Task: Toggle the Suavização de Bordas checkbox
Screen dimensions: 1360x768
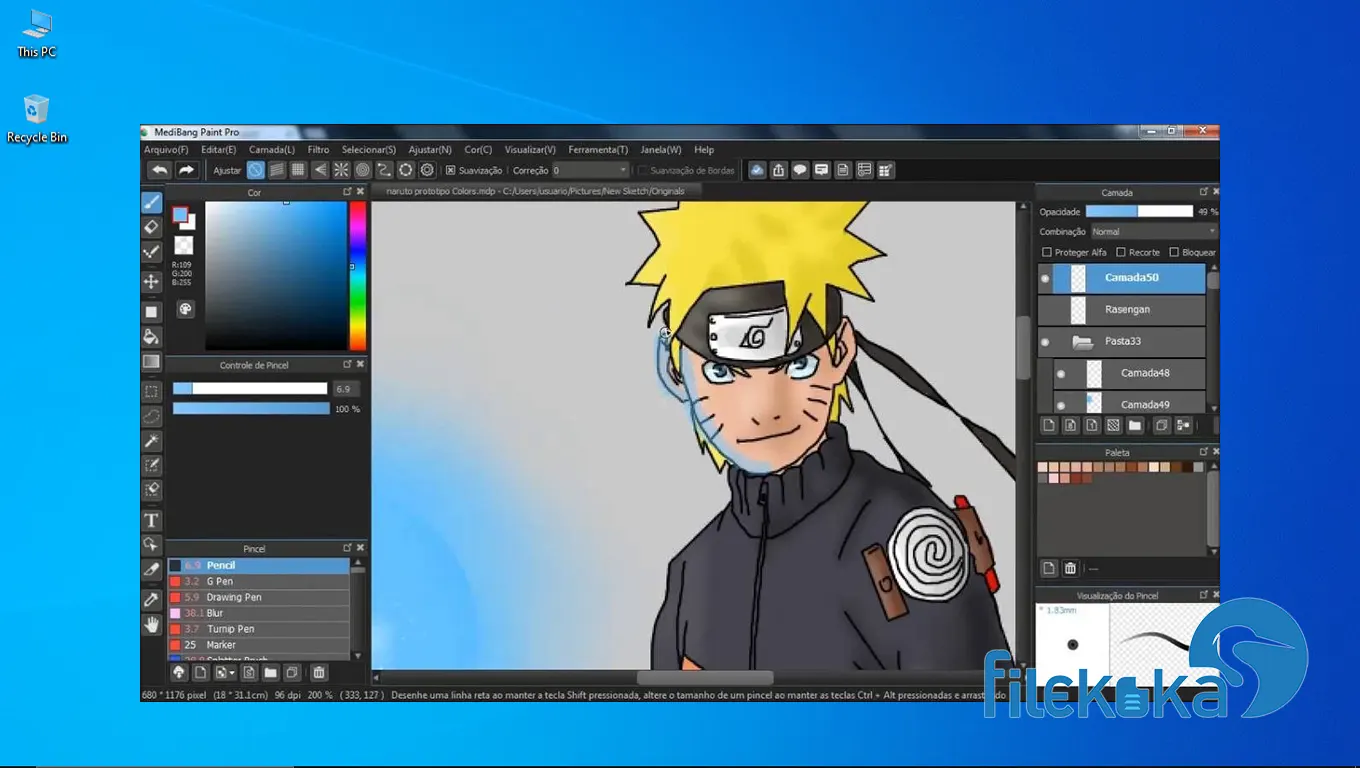Action: pyautogui.click(x=643, y=170)
